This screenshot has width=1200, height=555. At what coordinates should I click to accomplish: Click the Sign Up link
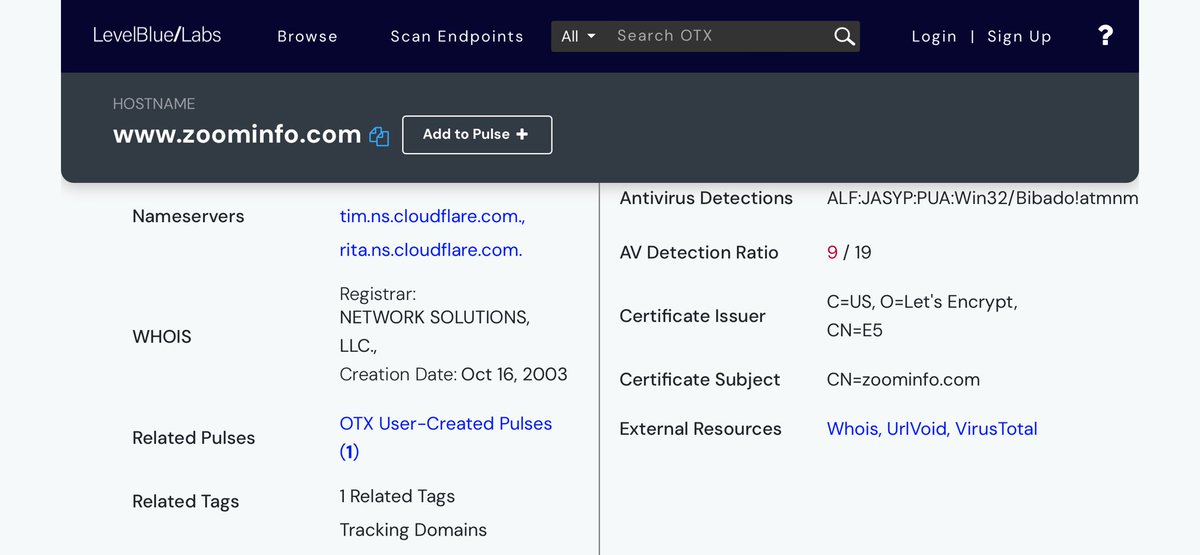coord(1019,36)
